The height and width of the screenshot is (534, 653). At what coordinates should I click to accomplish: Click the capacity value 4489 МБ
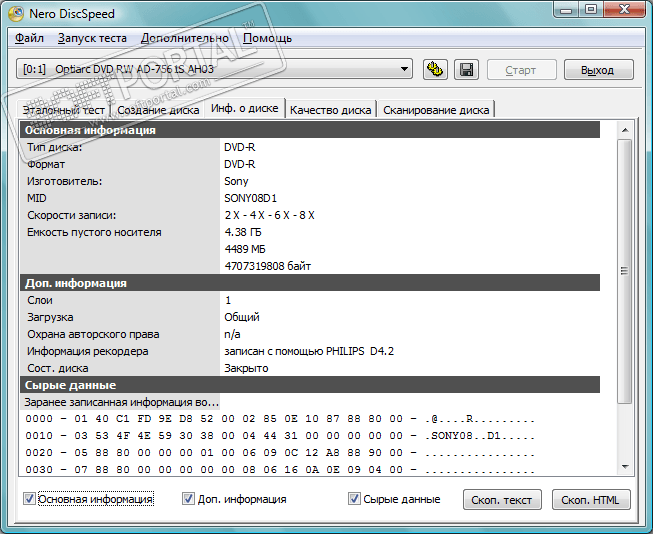pos(245,249)
